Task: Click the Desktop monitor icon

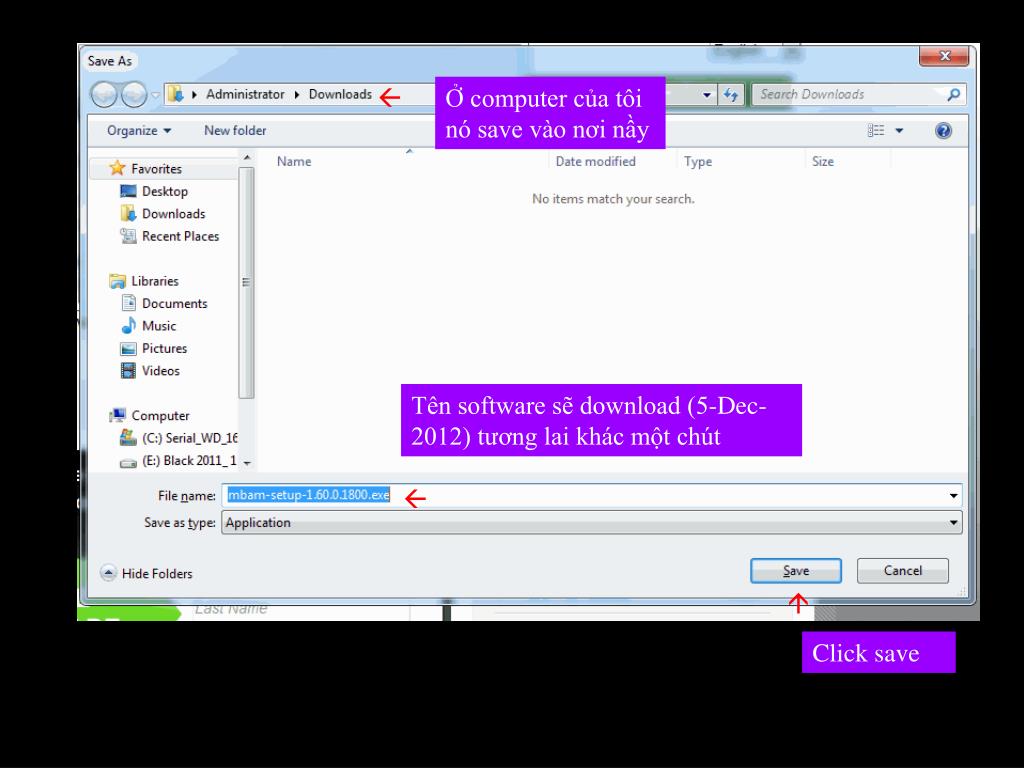Action: 129,191
